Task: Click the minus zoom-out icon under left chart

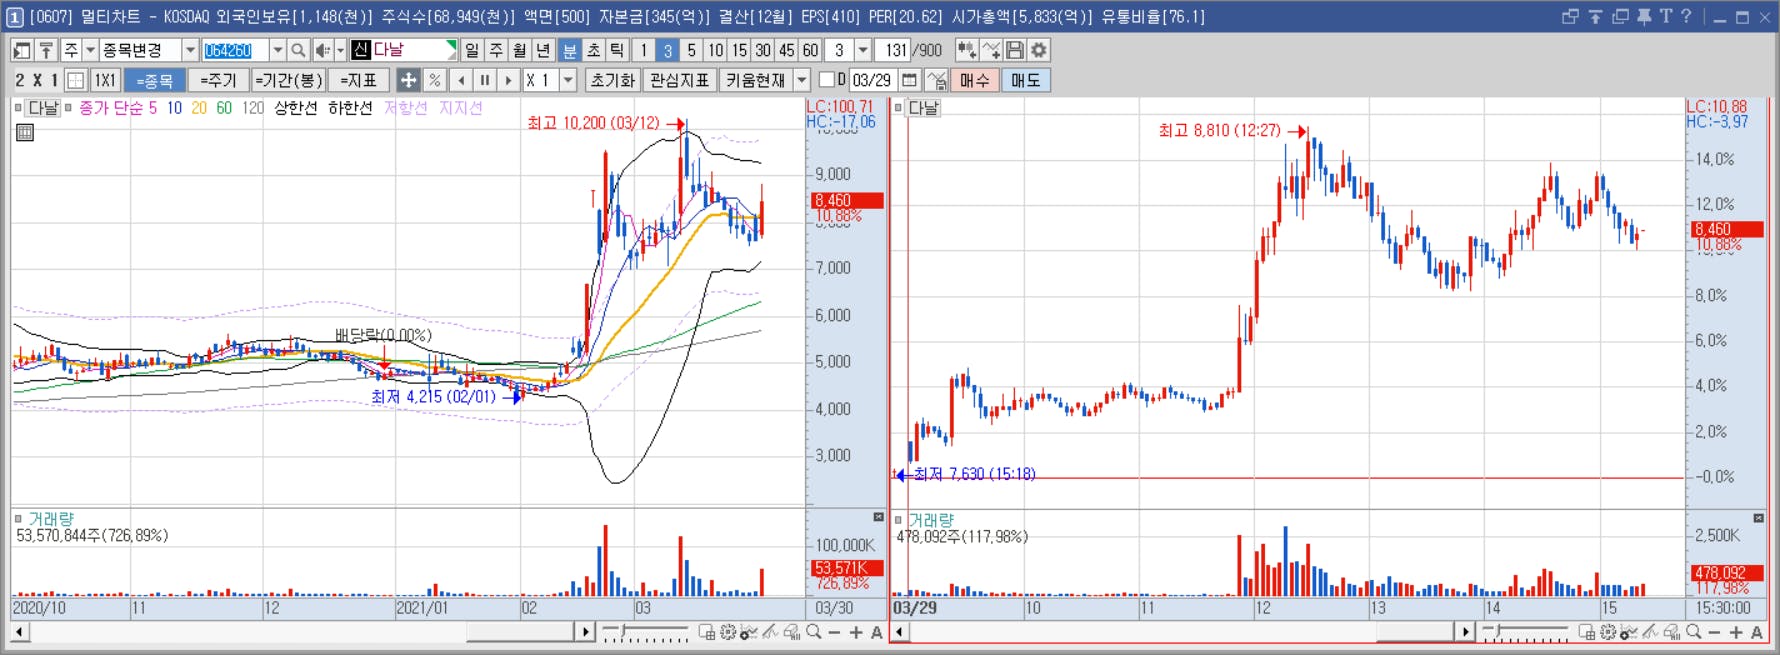Action: 835,632
